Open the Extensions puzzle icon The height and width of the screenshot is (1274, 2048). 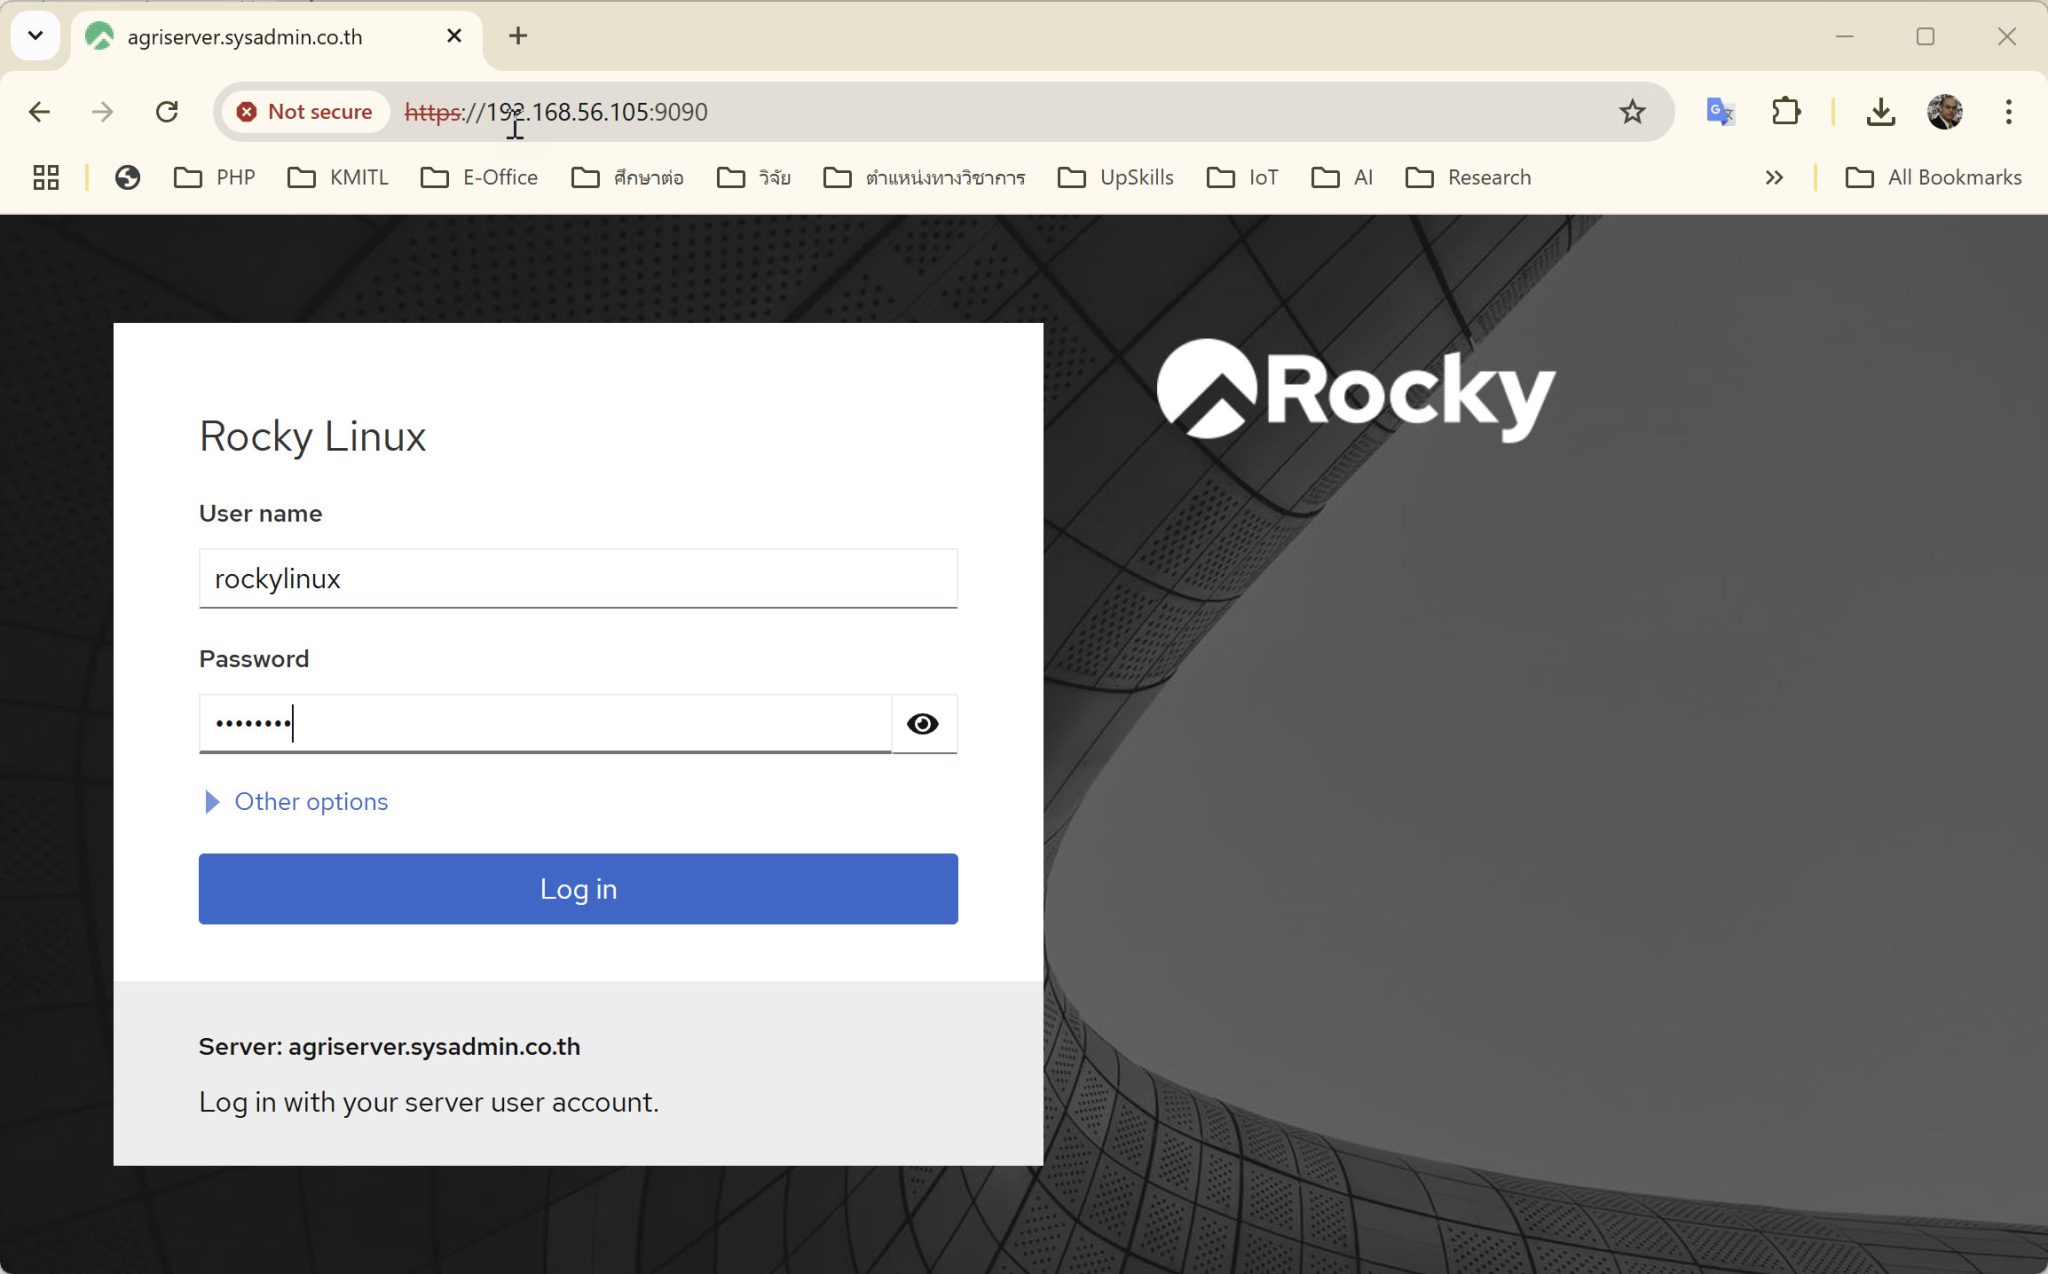[x=1786, y=111]
